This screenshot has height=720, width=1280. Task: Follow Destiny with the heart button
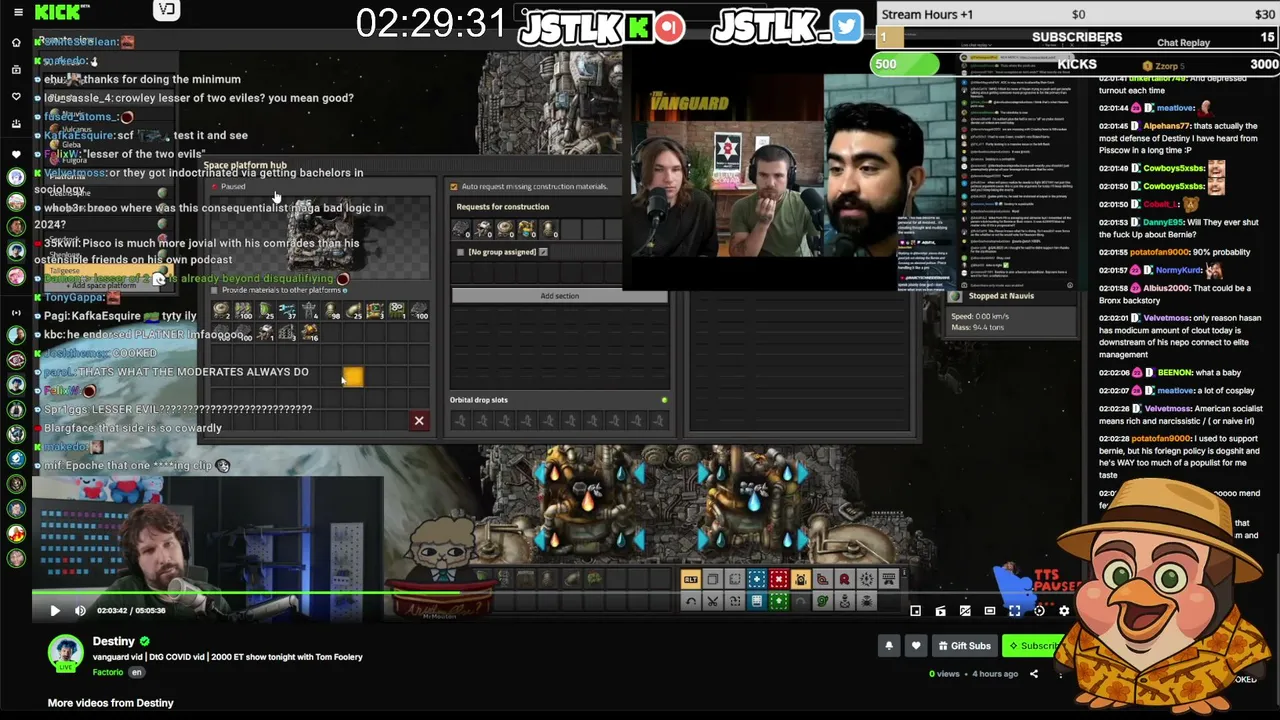(x=916, y=646)
